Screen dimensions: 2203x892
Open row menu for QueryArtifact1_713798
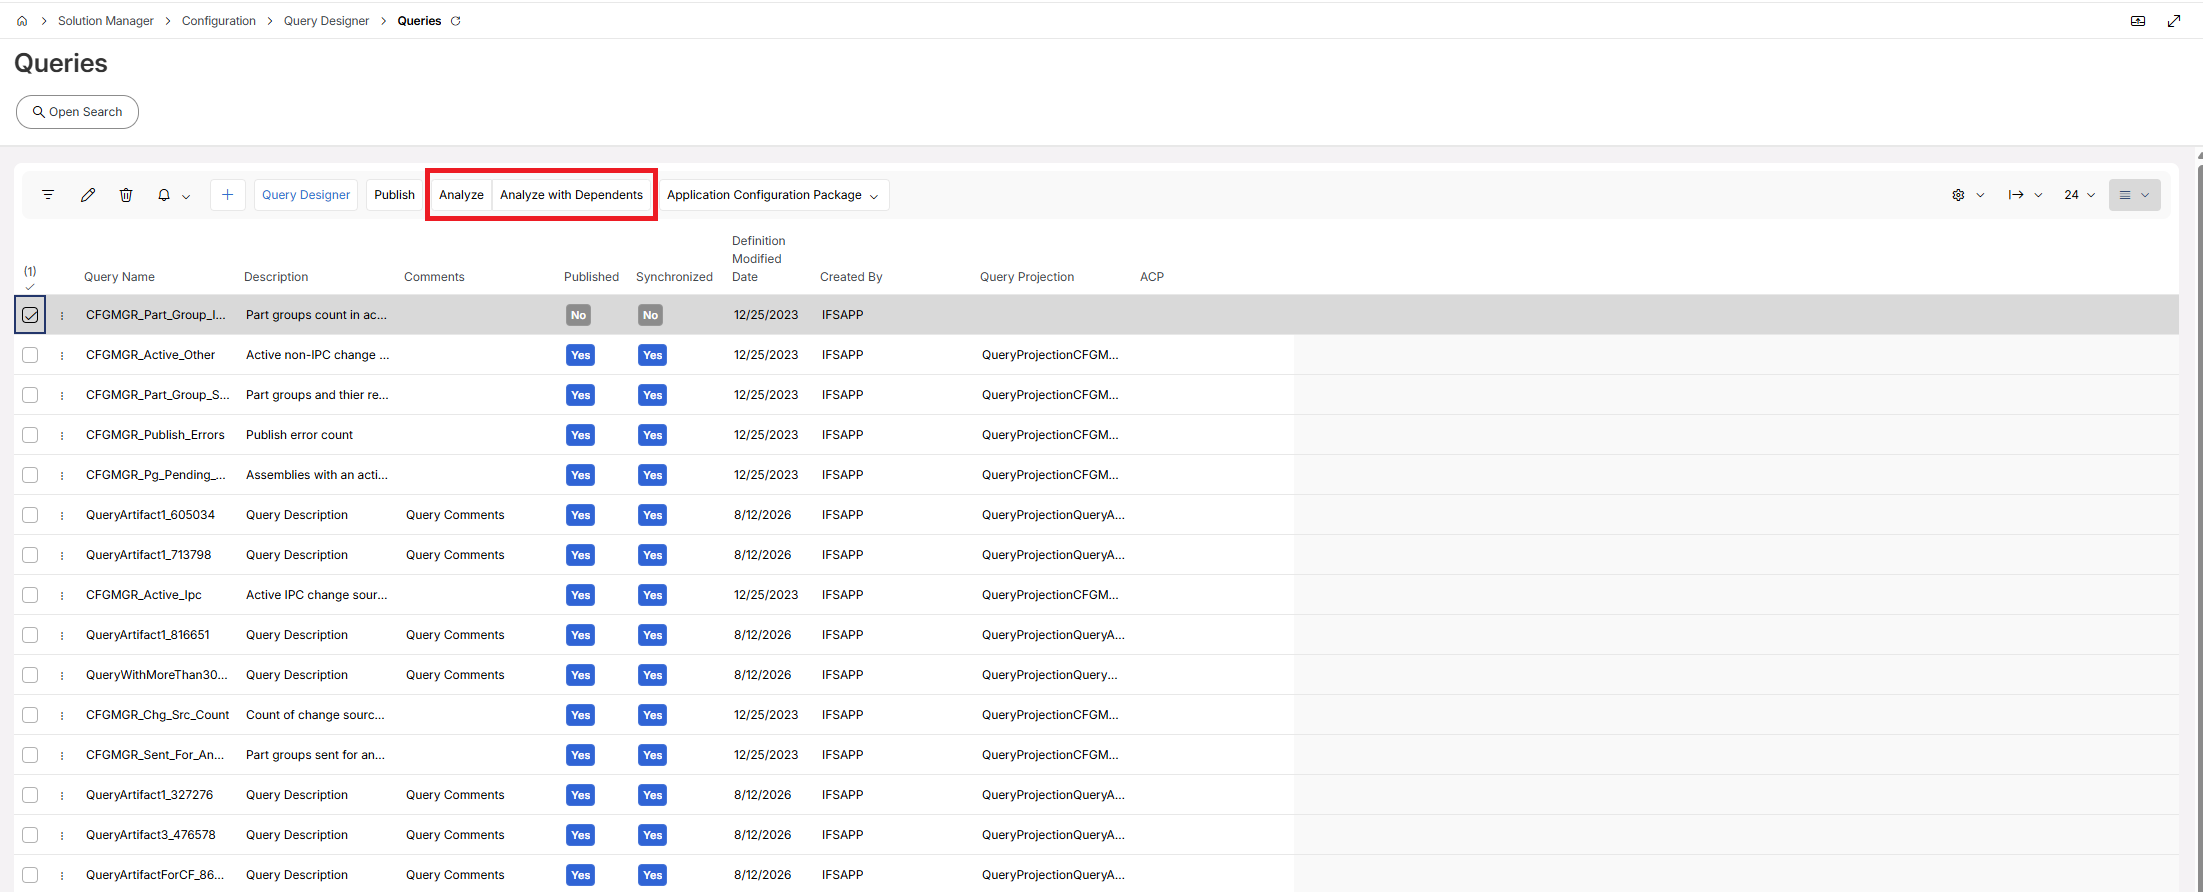62,555
